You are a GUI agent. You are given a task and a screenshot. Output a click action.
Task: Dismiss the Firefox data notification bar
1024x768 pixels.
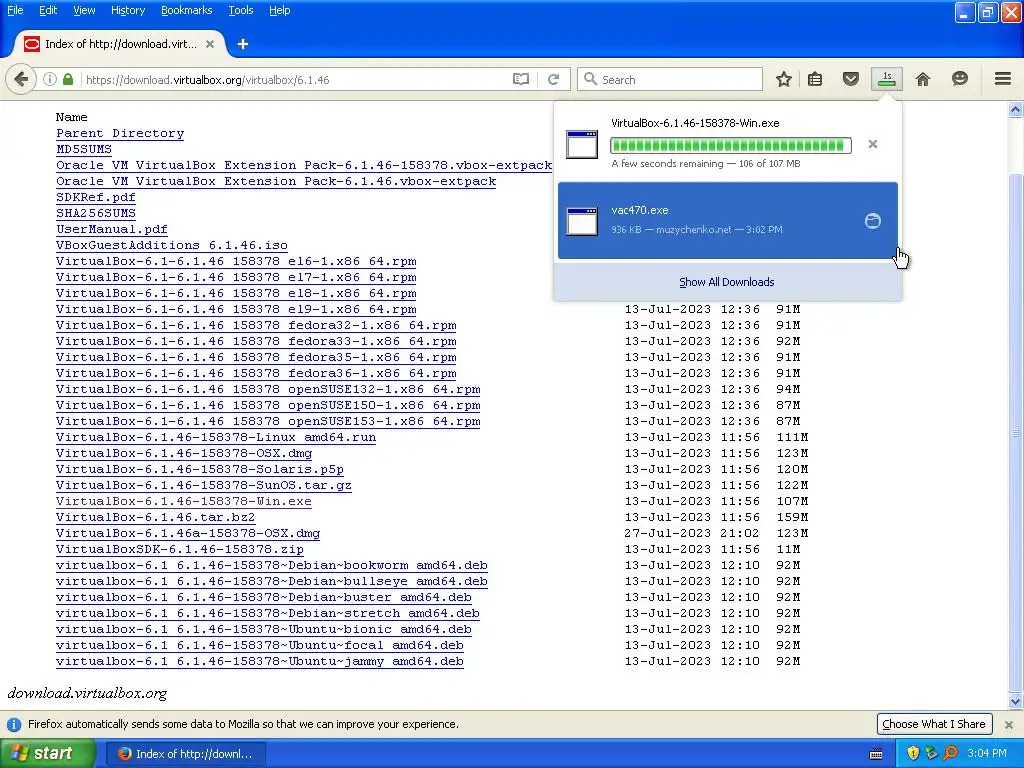(1009, 725)
